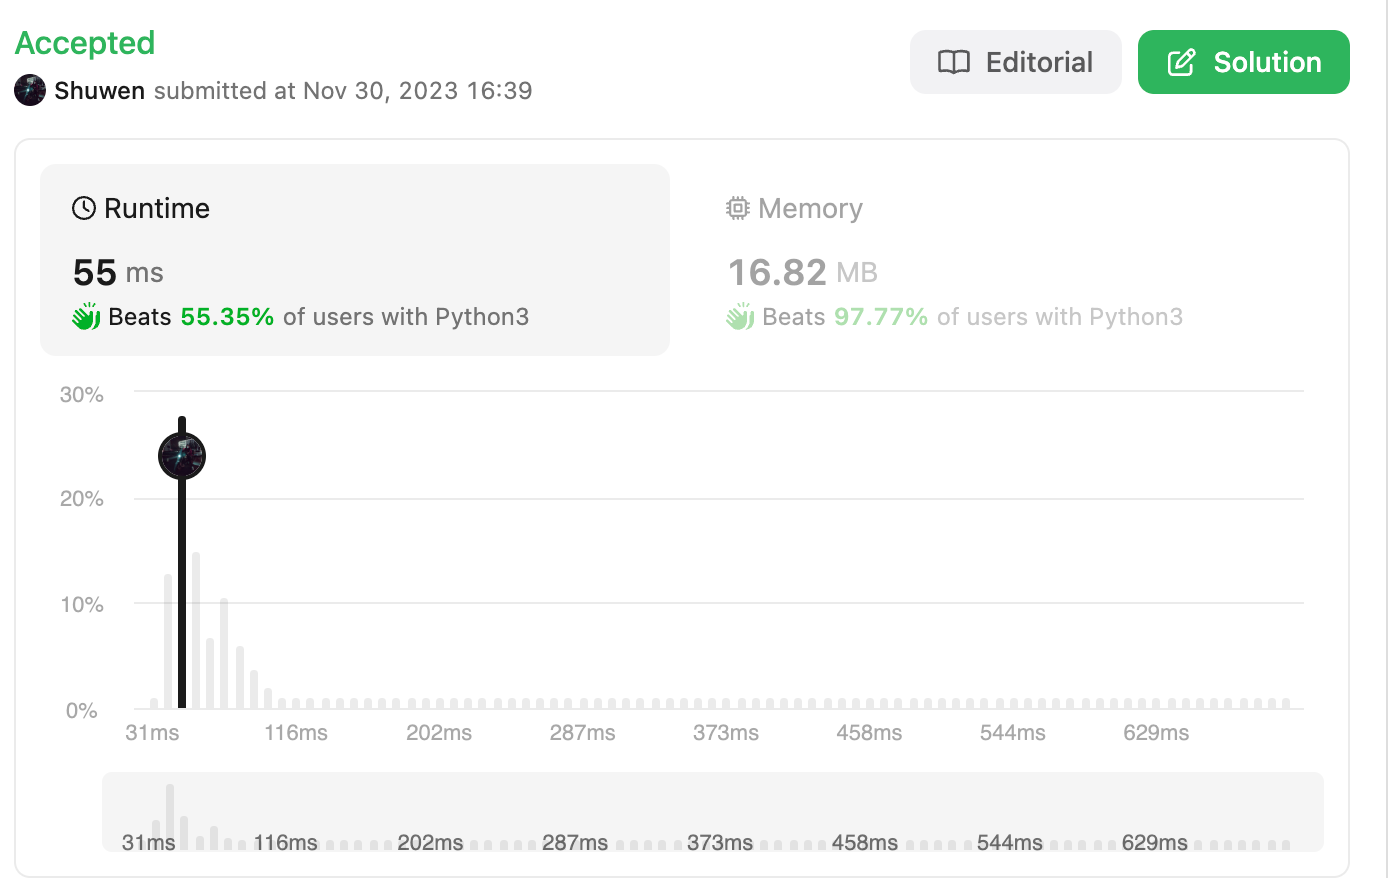
Task: Switch to the Runtime stats tab
Action: coord(354,259)
